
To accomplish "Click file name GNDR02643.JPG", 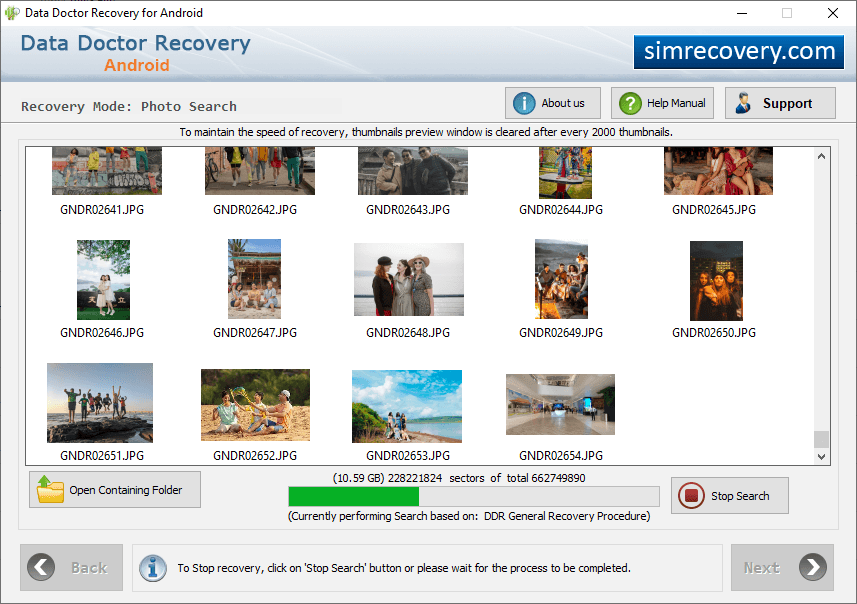I will tap(408, 210).
